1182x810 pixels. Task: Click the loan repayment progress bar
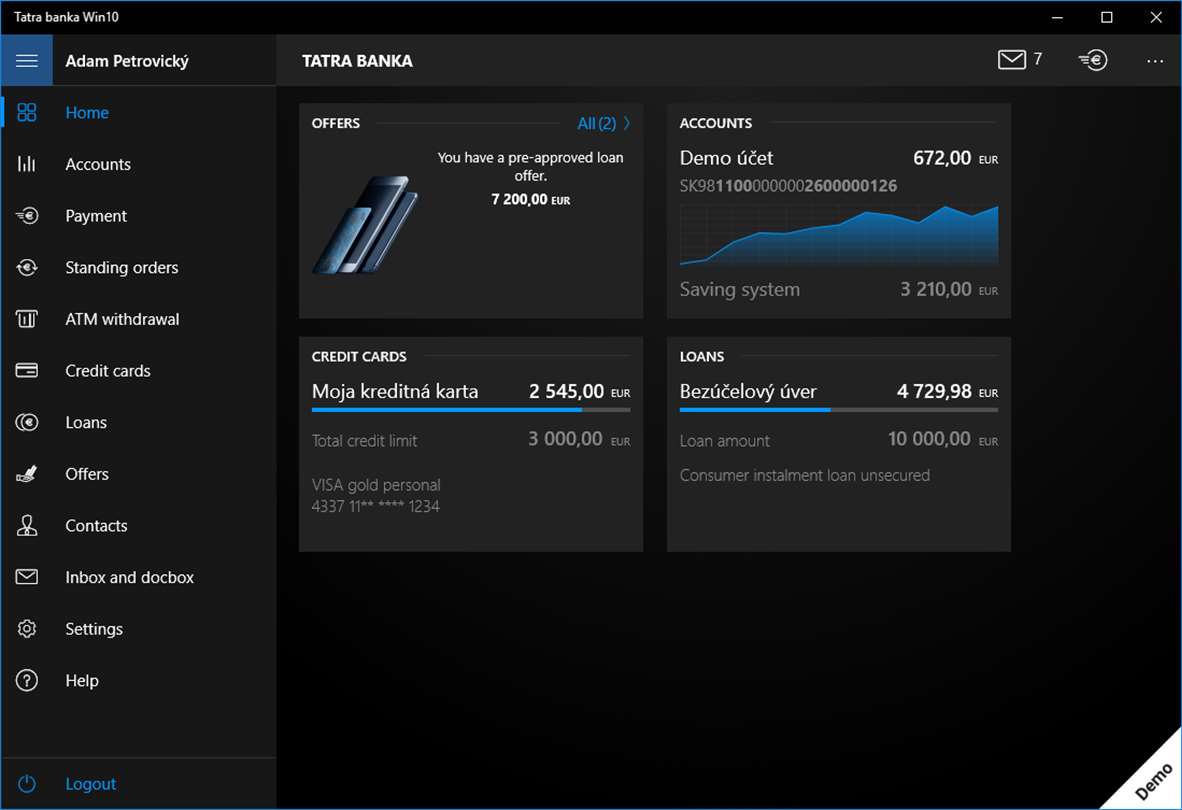click(x=839, y=410)
